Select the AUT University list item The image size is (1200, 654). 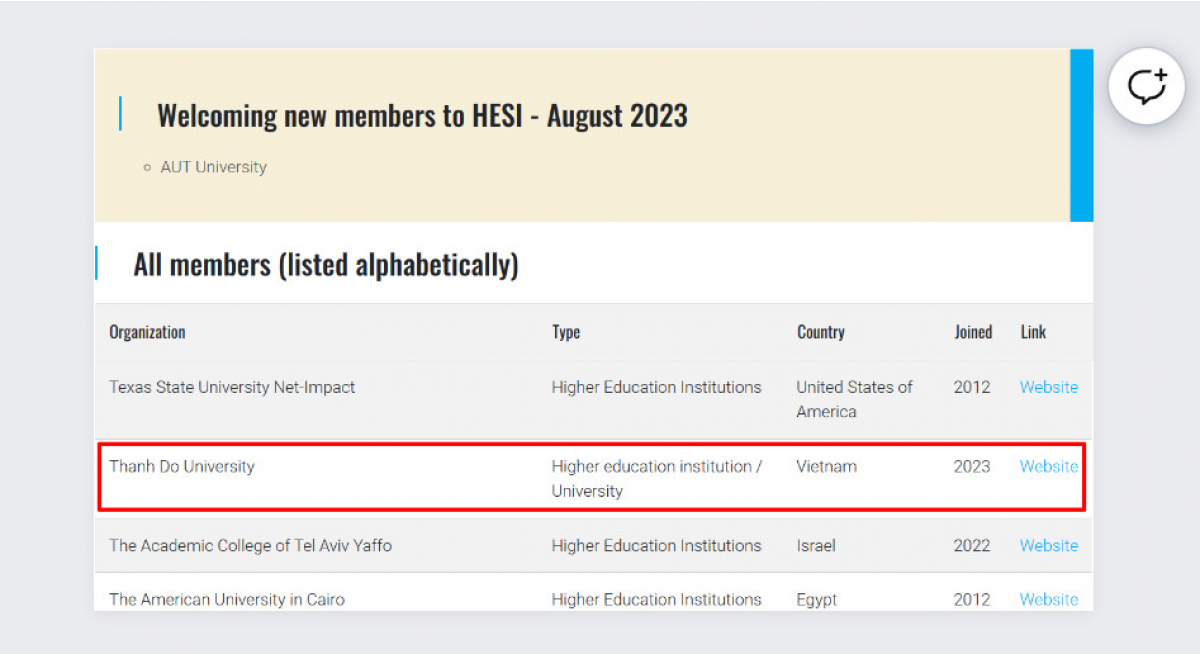pyautogui.click(x=213, y=167)
